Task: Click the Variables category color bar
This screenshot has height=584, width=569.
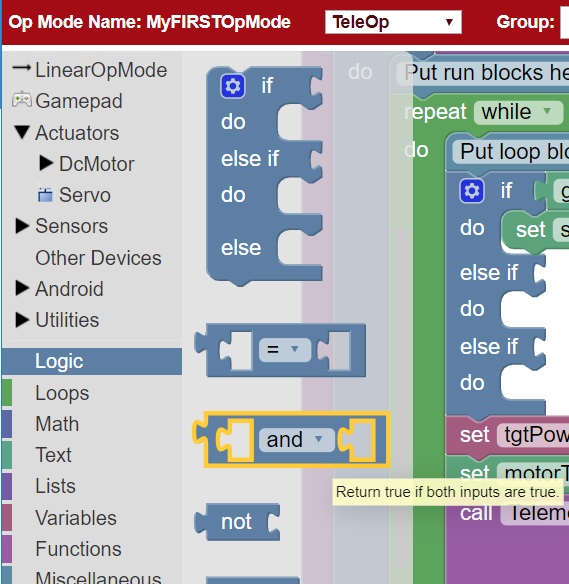Action: click(x=7, y=517)
